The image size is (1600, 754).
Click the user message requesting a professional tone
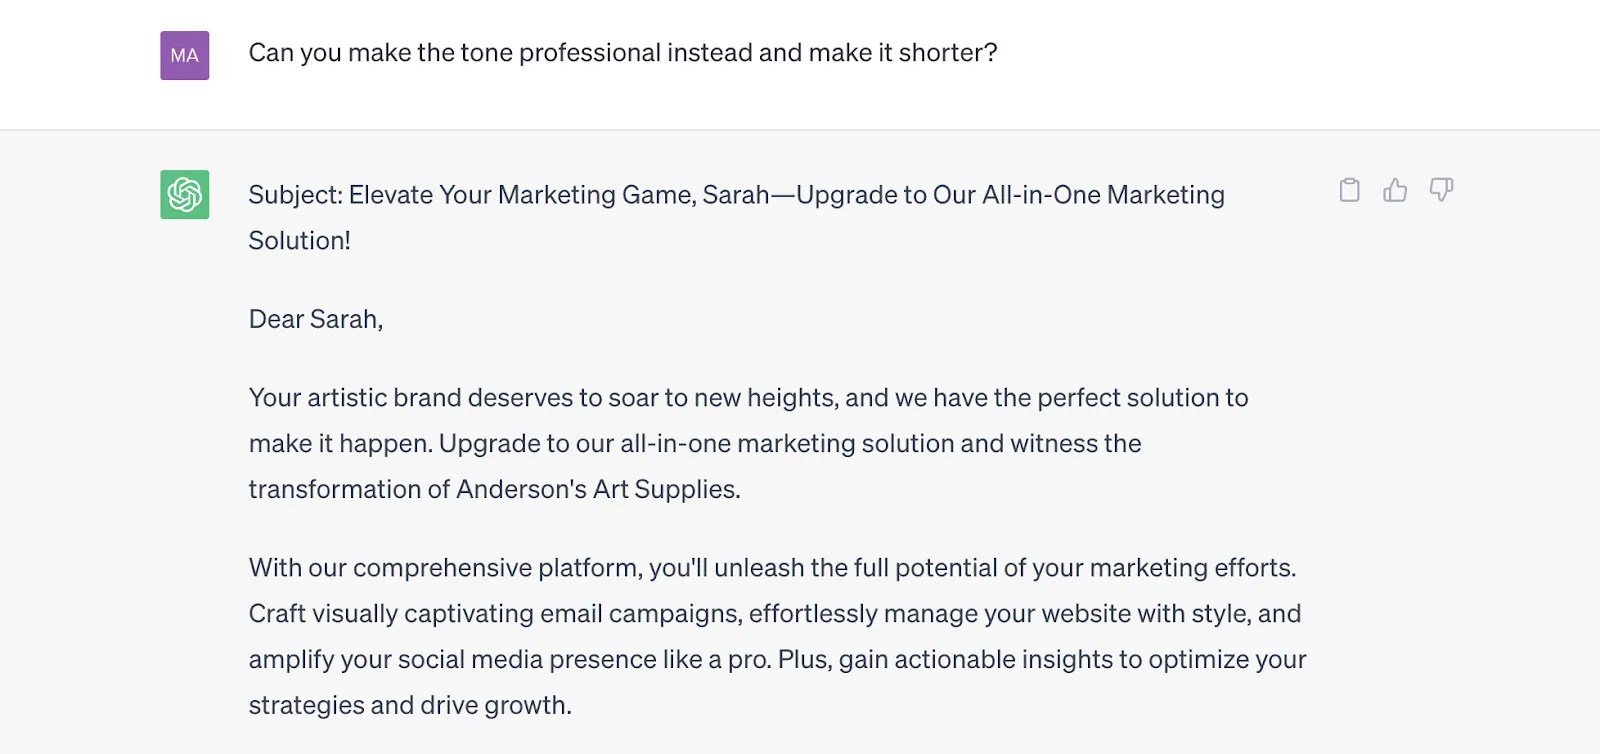point(622,53)
